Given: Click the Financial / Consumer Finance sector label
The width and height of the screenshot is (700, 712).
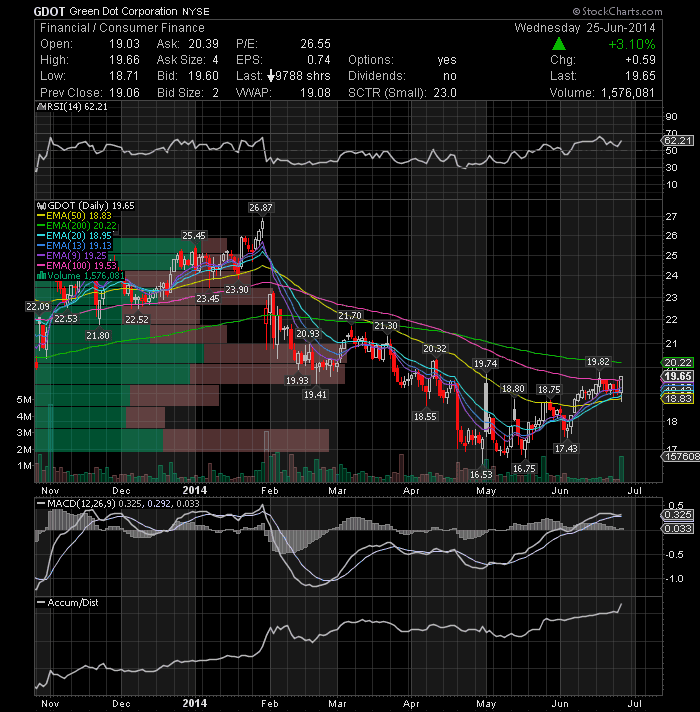Looking at the screenshot, I should tap(122, 28).
